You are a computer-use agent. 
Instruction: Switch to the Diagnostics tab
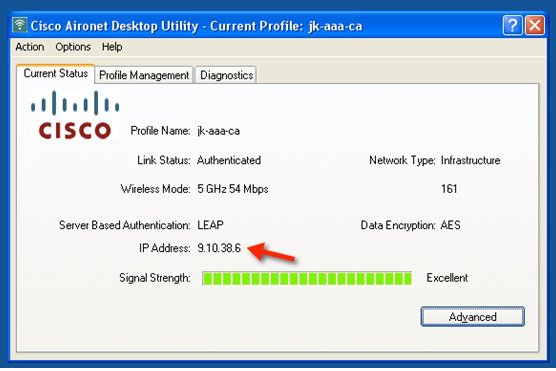point(226,75)
